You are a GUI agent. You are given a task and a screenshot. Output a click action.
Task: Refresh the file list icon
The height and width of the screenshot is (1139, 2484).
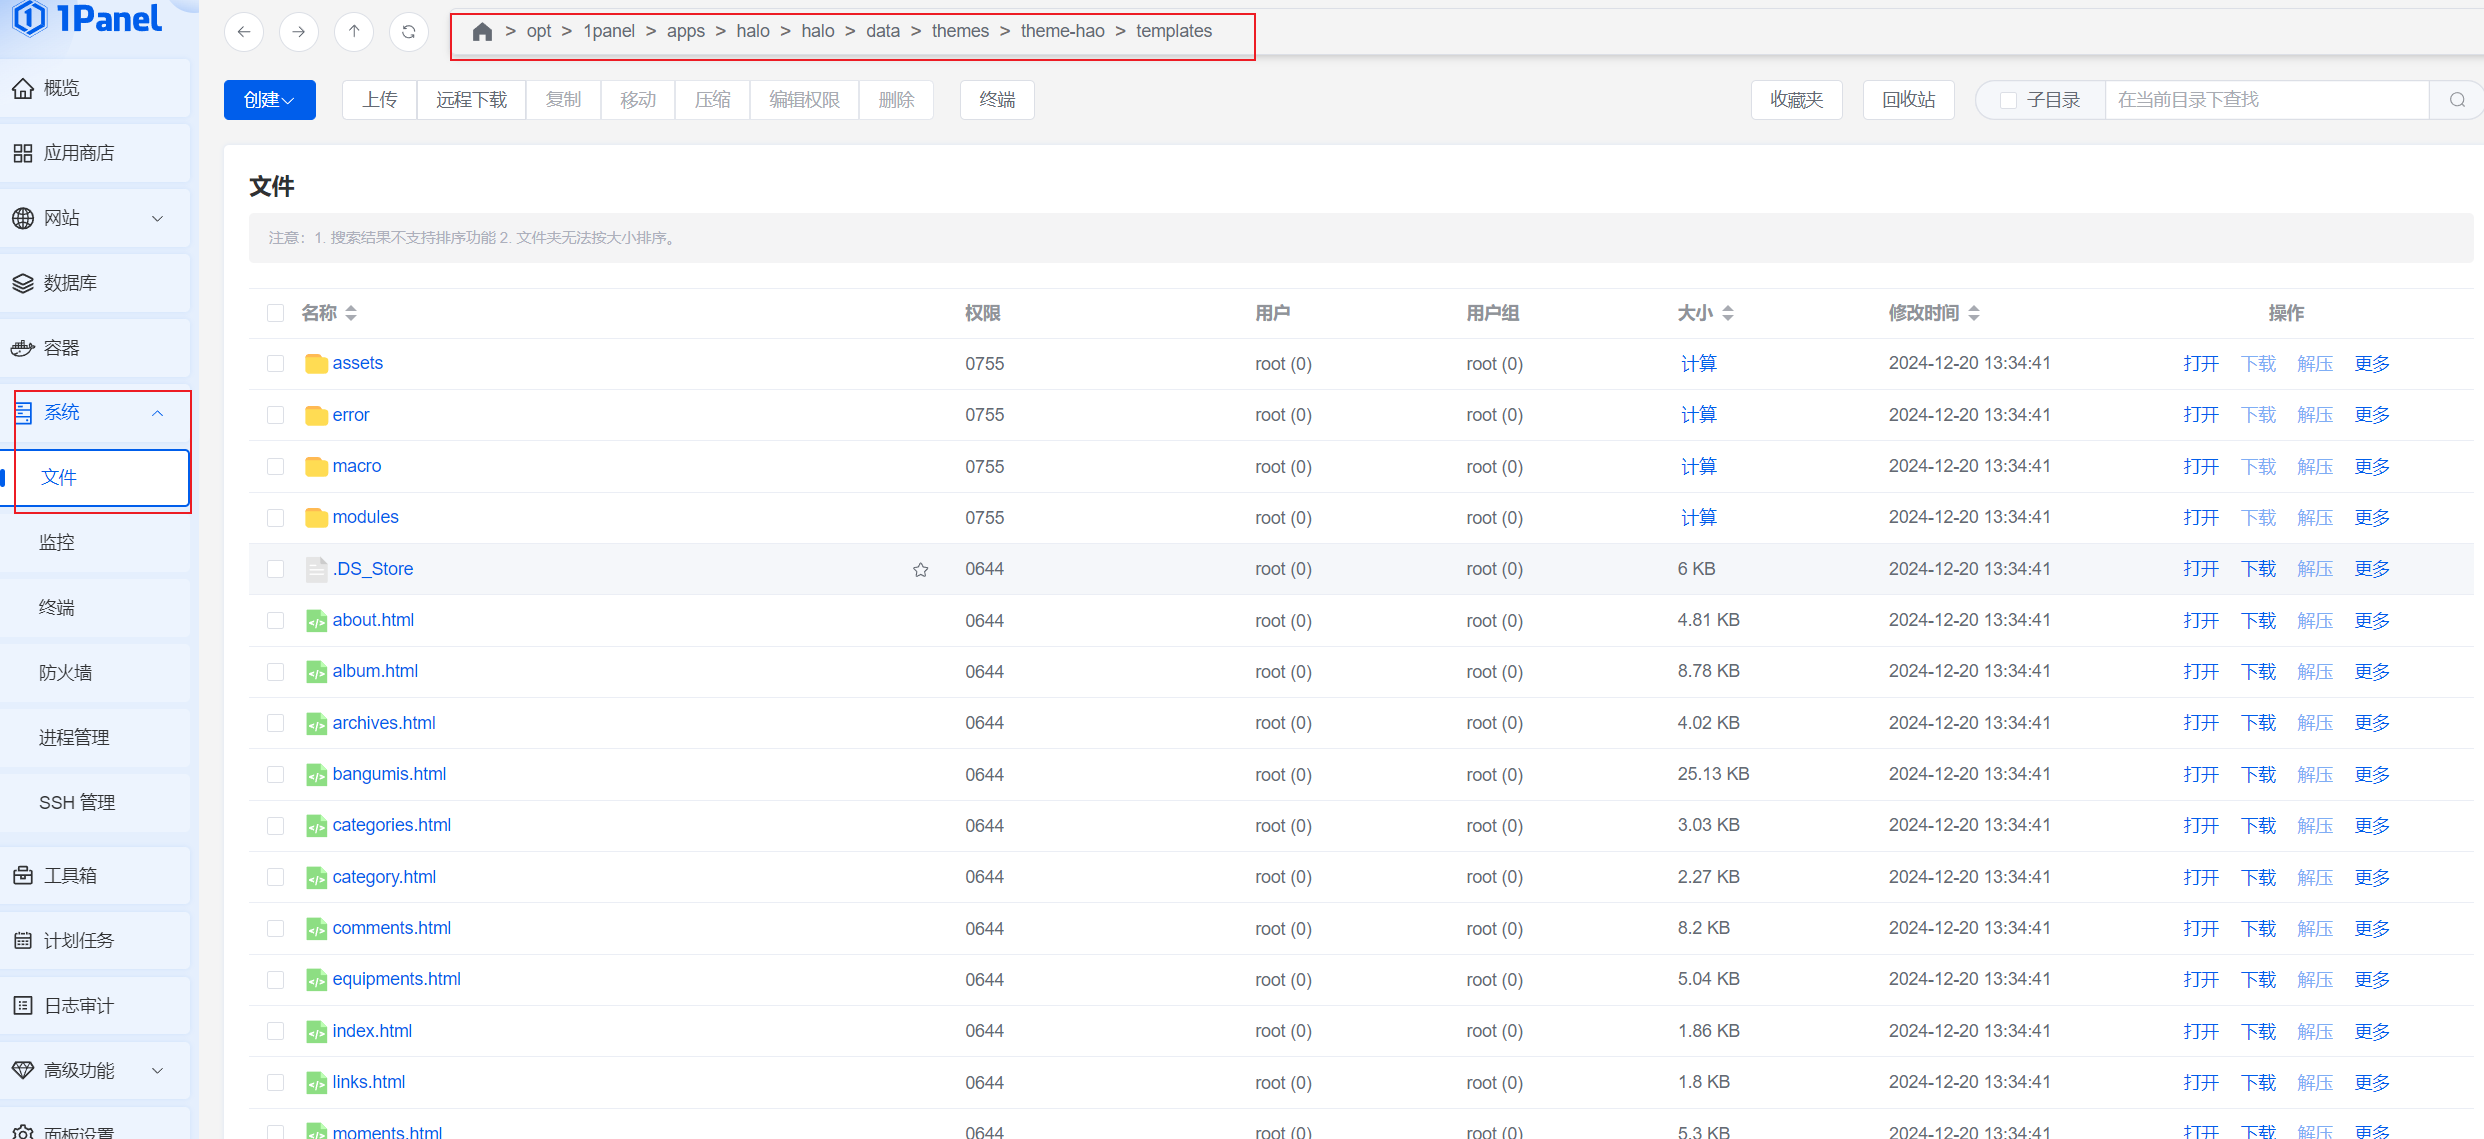(408, 32)
